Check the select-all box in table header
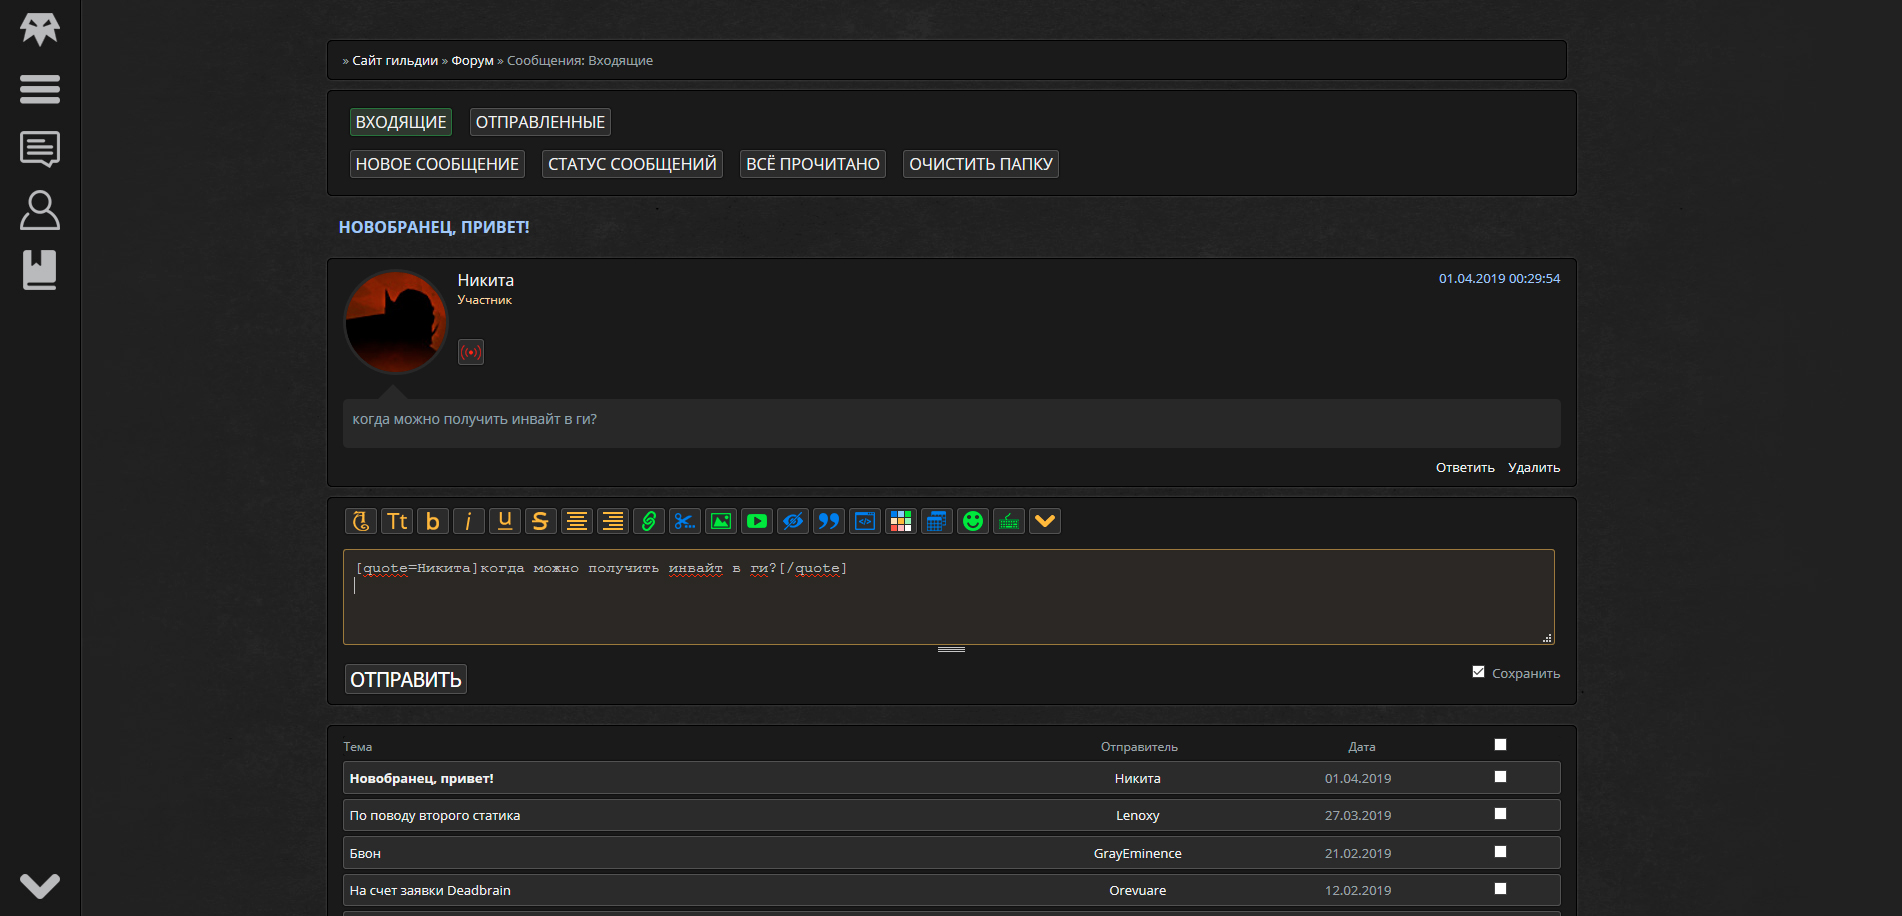The width and height of the screenshot is (1902, 916). coord(1500,745)
